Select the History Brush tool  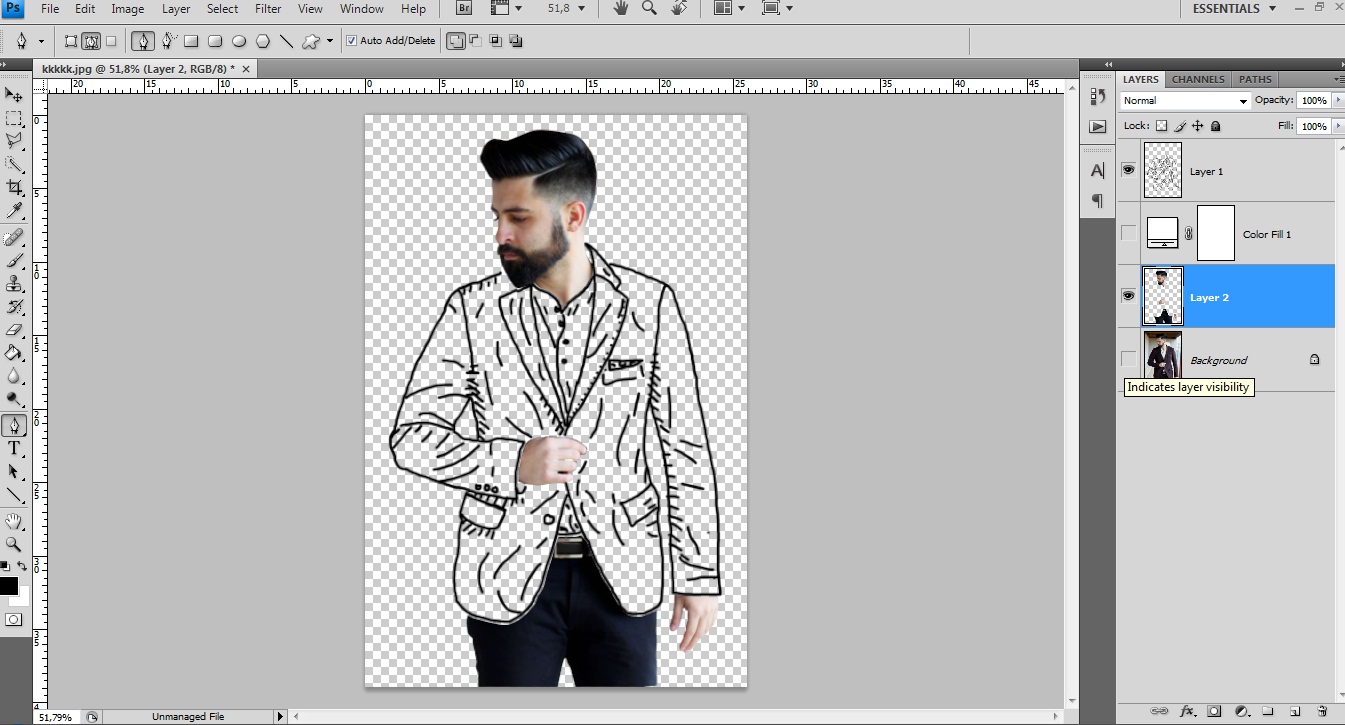14,307
